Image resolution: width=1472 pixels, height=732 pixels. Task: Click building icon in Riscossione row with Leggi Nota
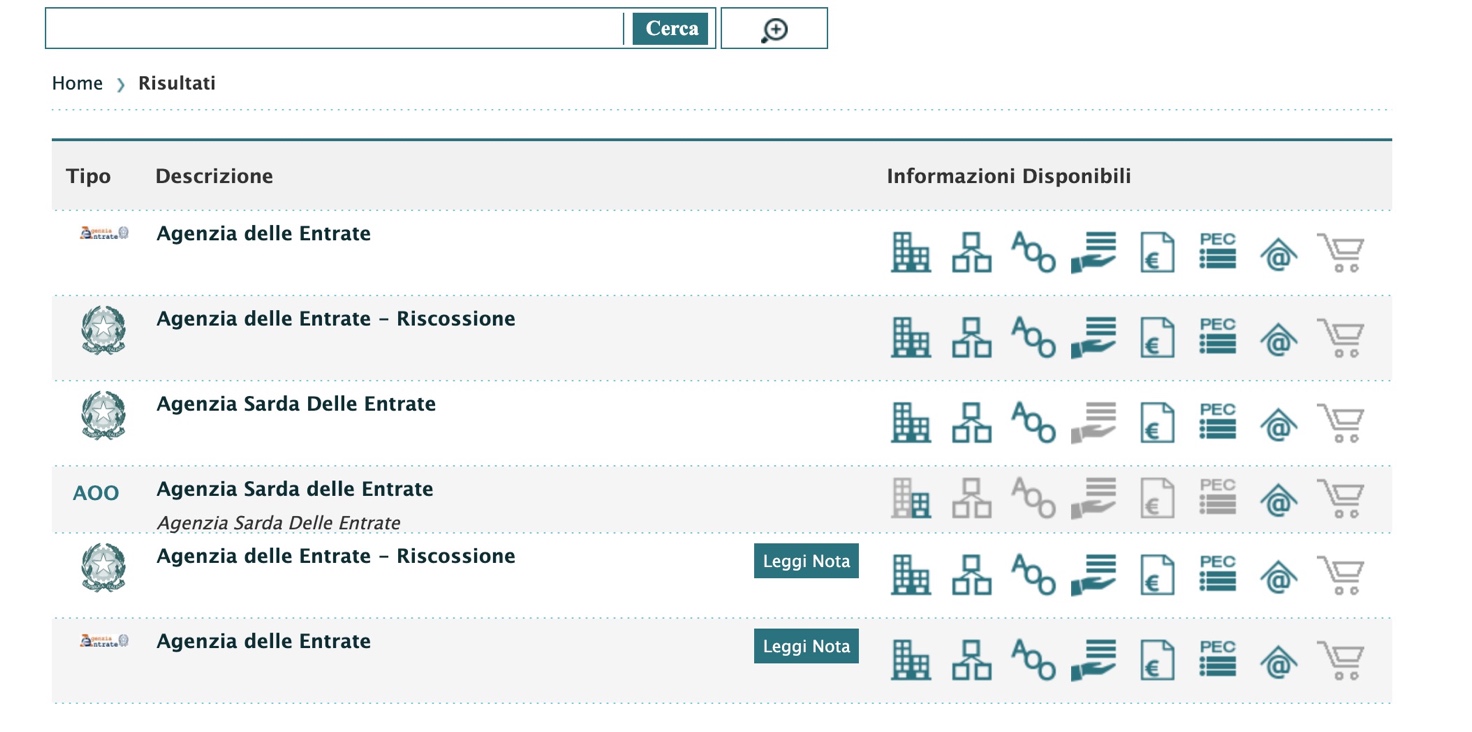[911, 575]
